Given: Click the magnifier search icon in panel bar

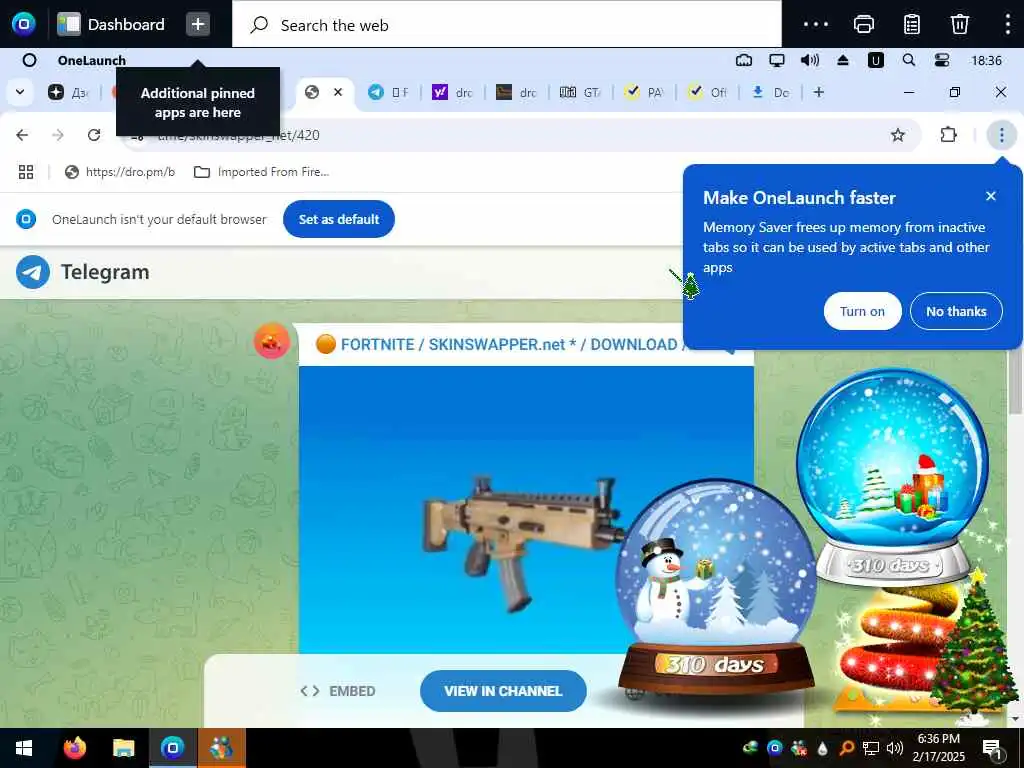Looking at the screenshot, I should pyautogui.click(x=908, y=60).
